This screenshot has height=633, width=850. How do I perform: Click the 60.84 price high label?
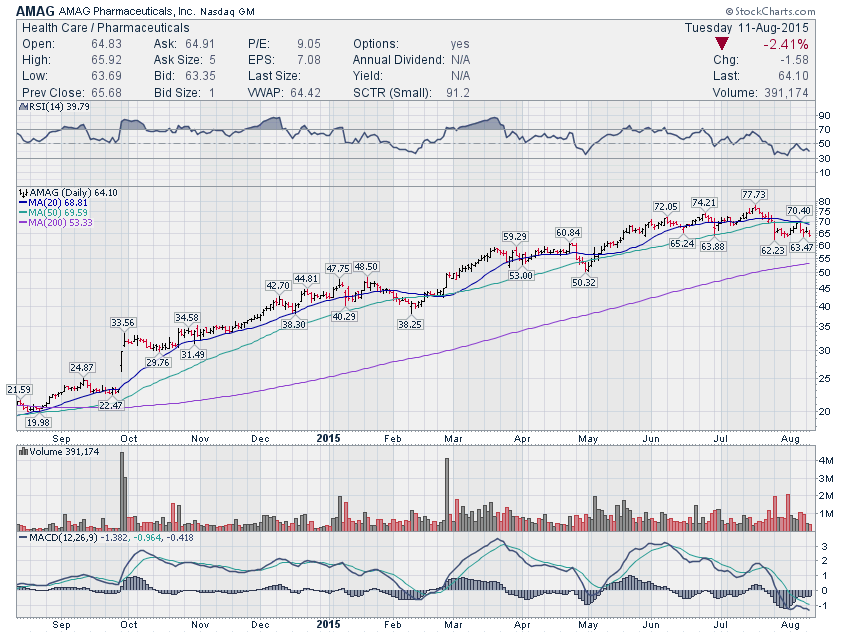pos(568,232)
